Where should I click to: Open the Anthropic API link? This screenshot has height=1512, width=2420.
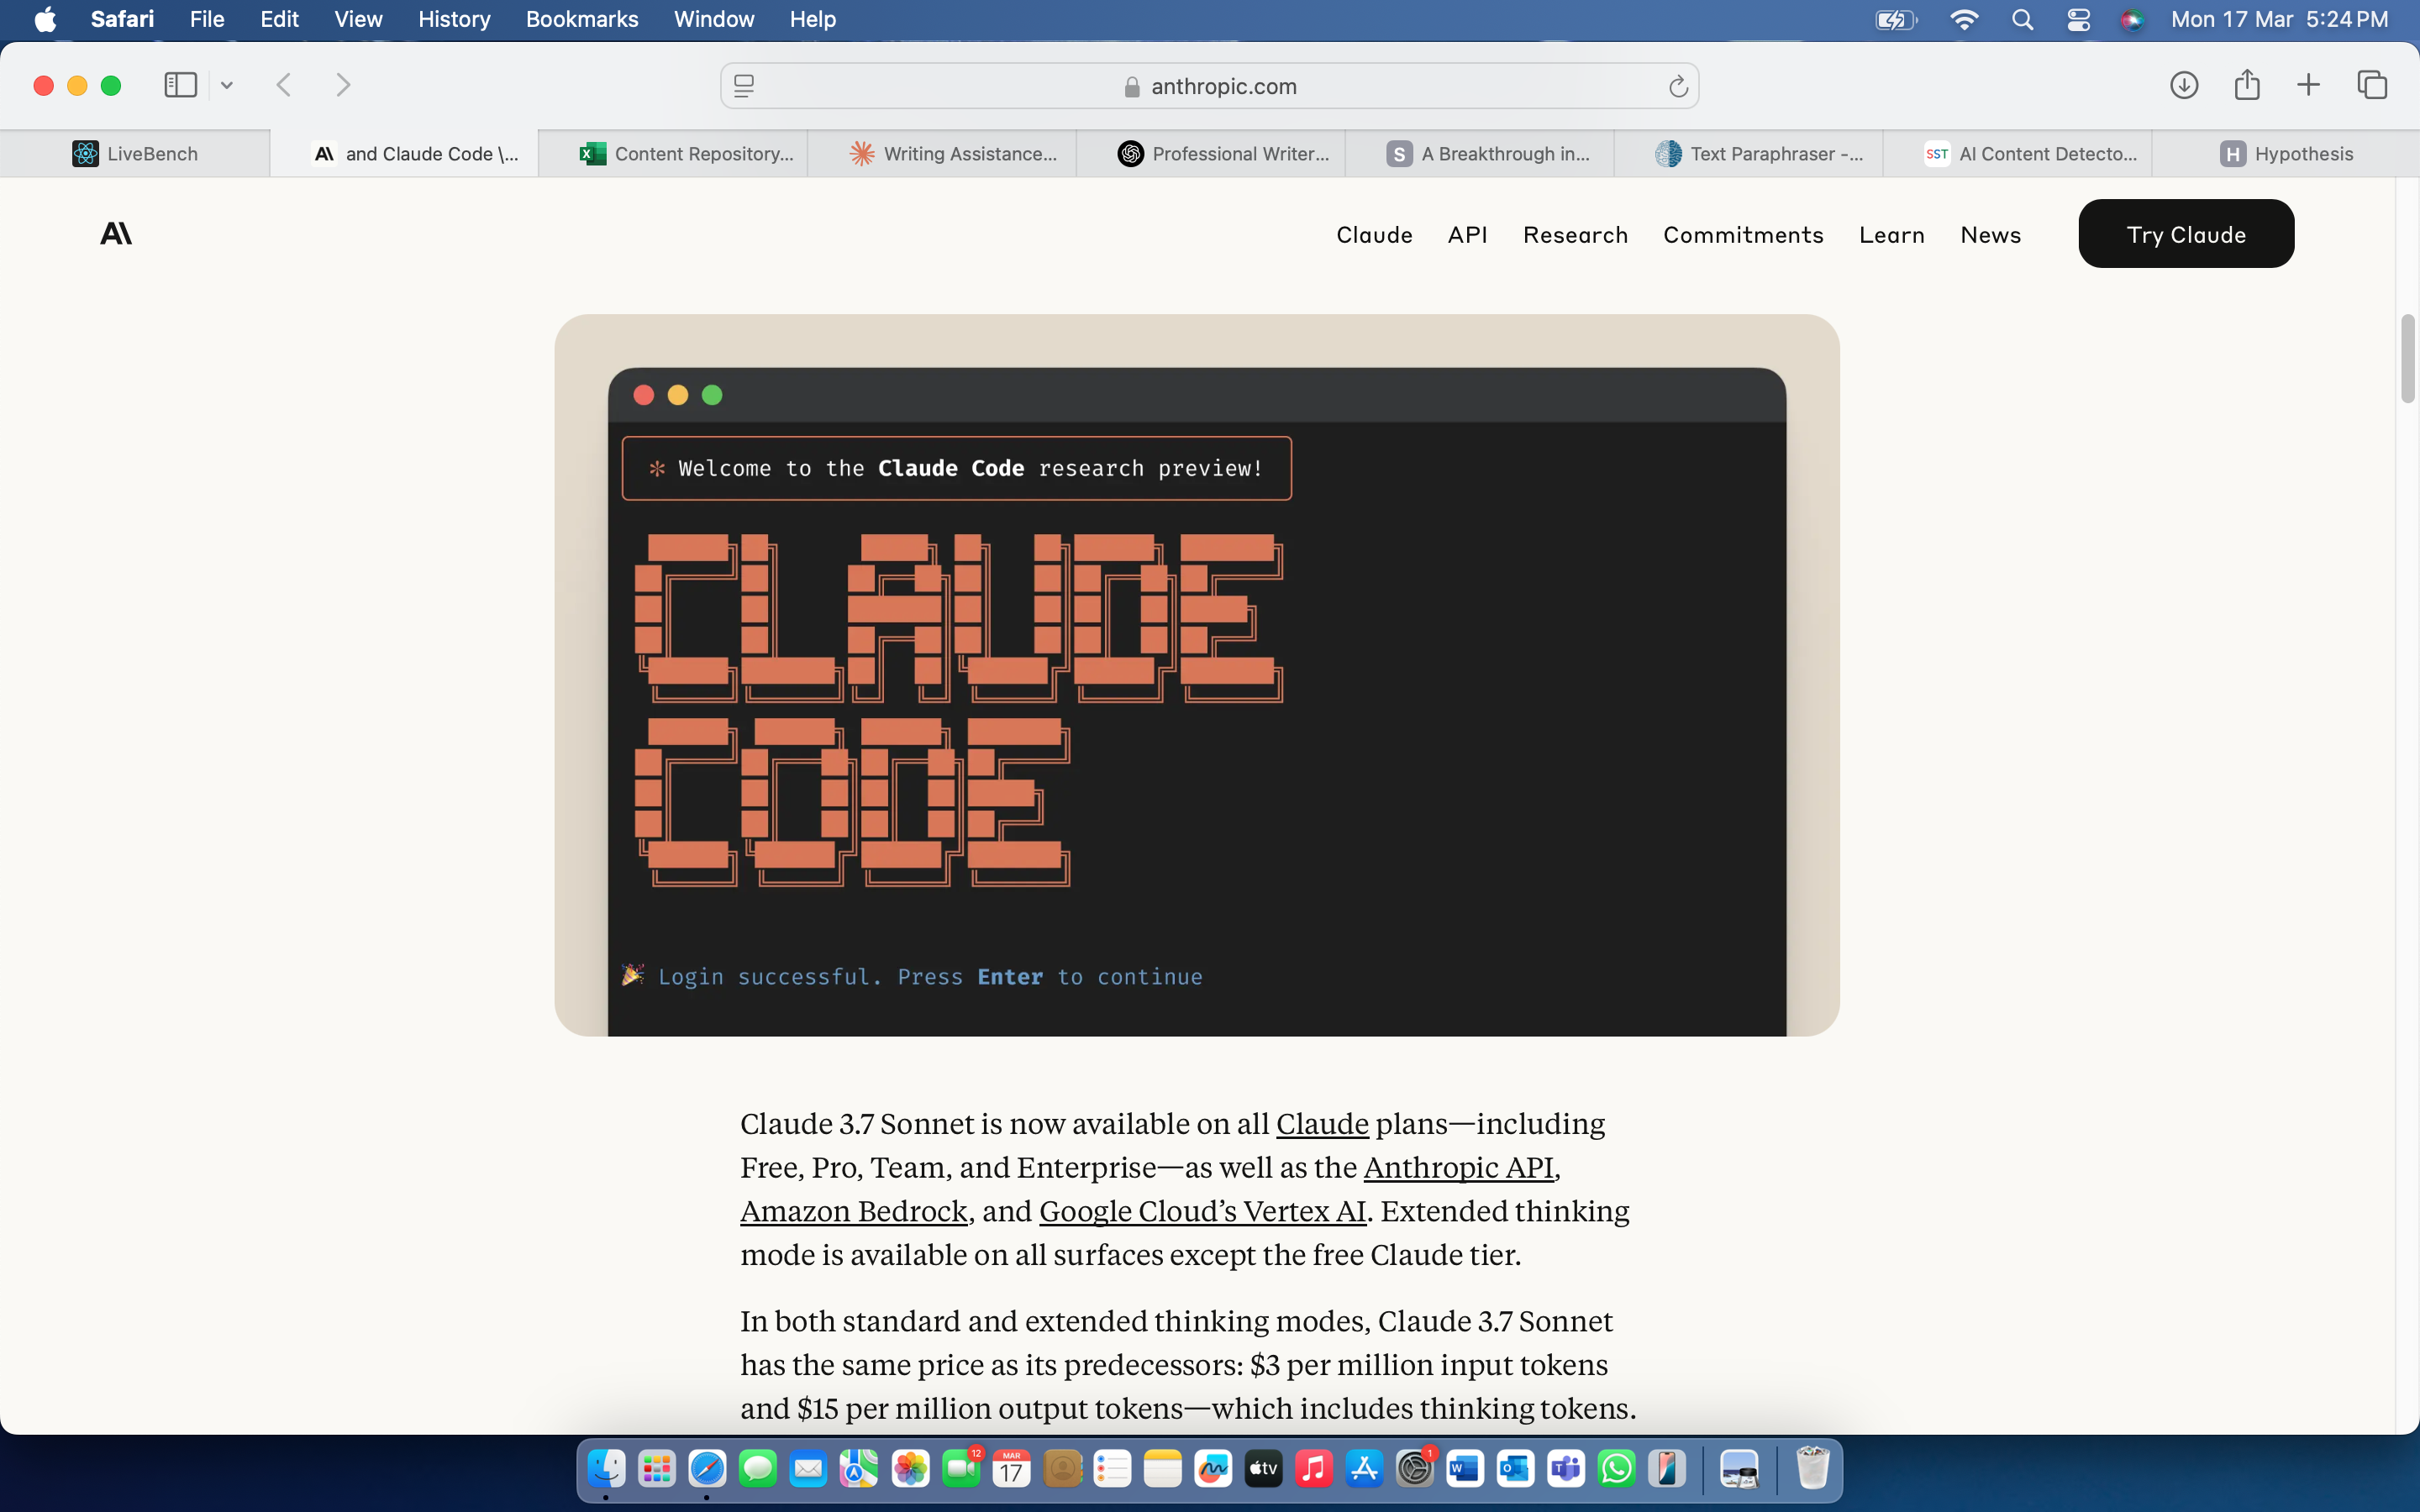[1458, 1168]
